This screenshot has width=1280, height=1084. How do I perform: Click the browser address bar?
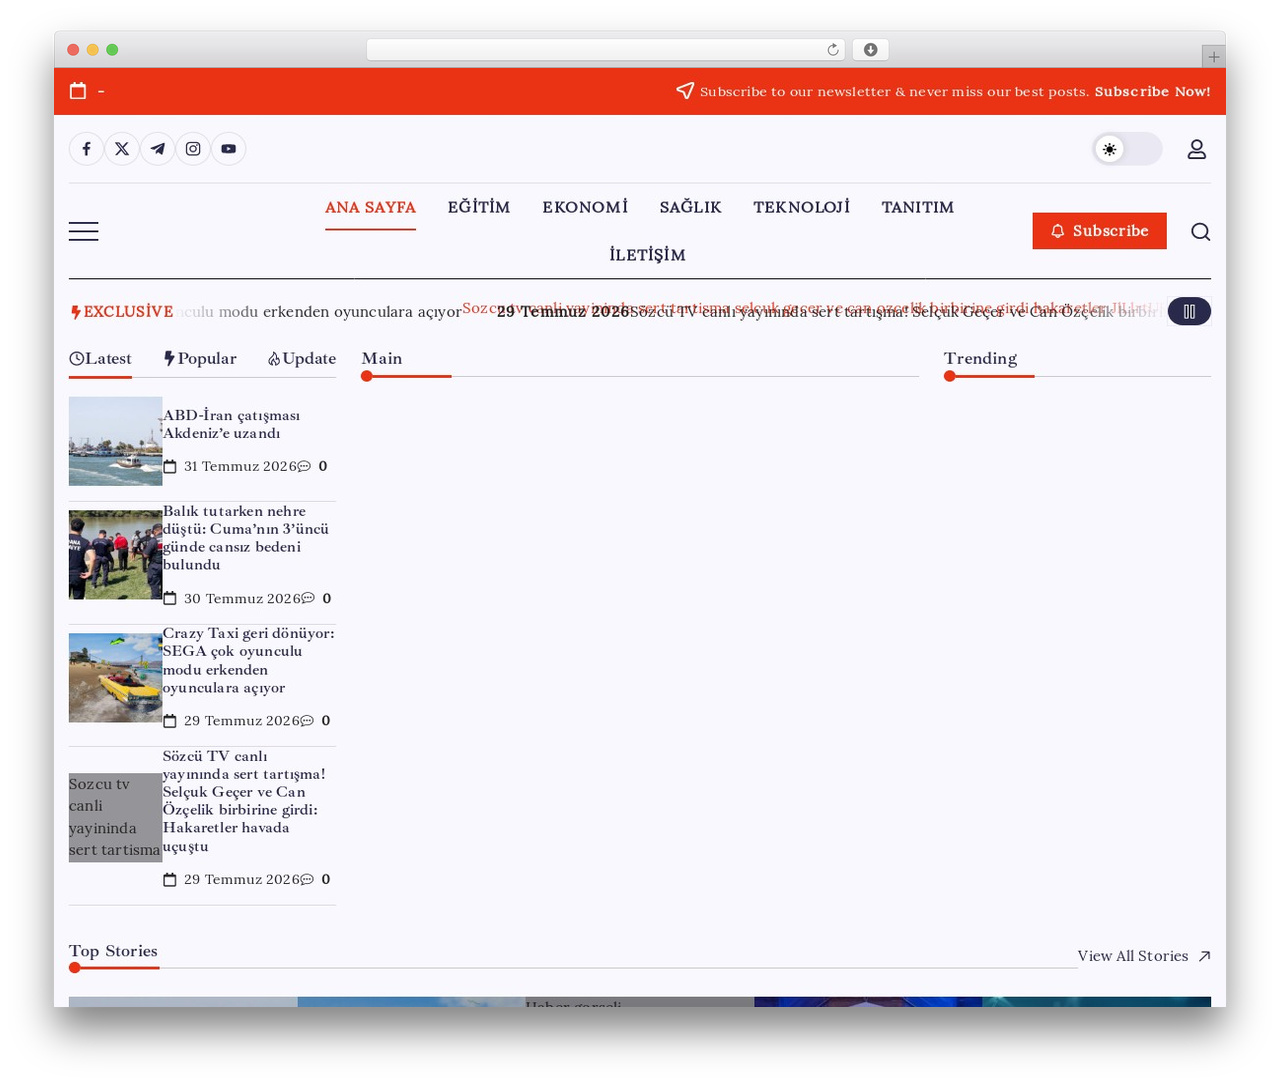[606, 50]
